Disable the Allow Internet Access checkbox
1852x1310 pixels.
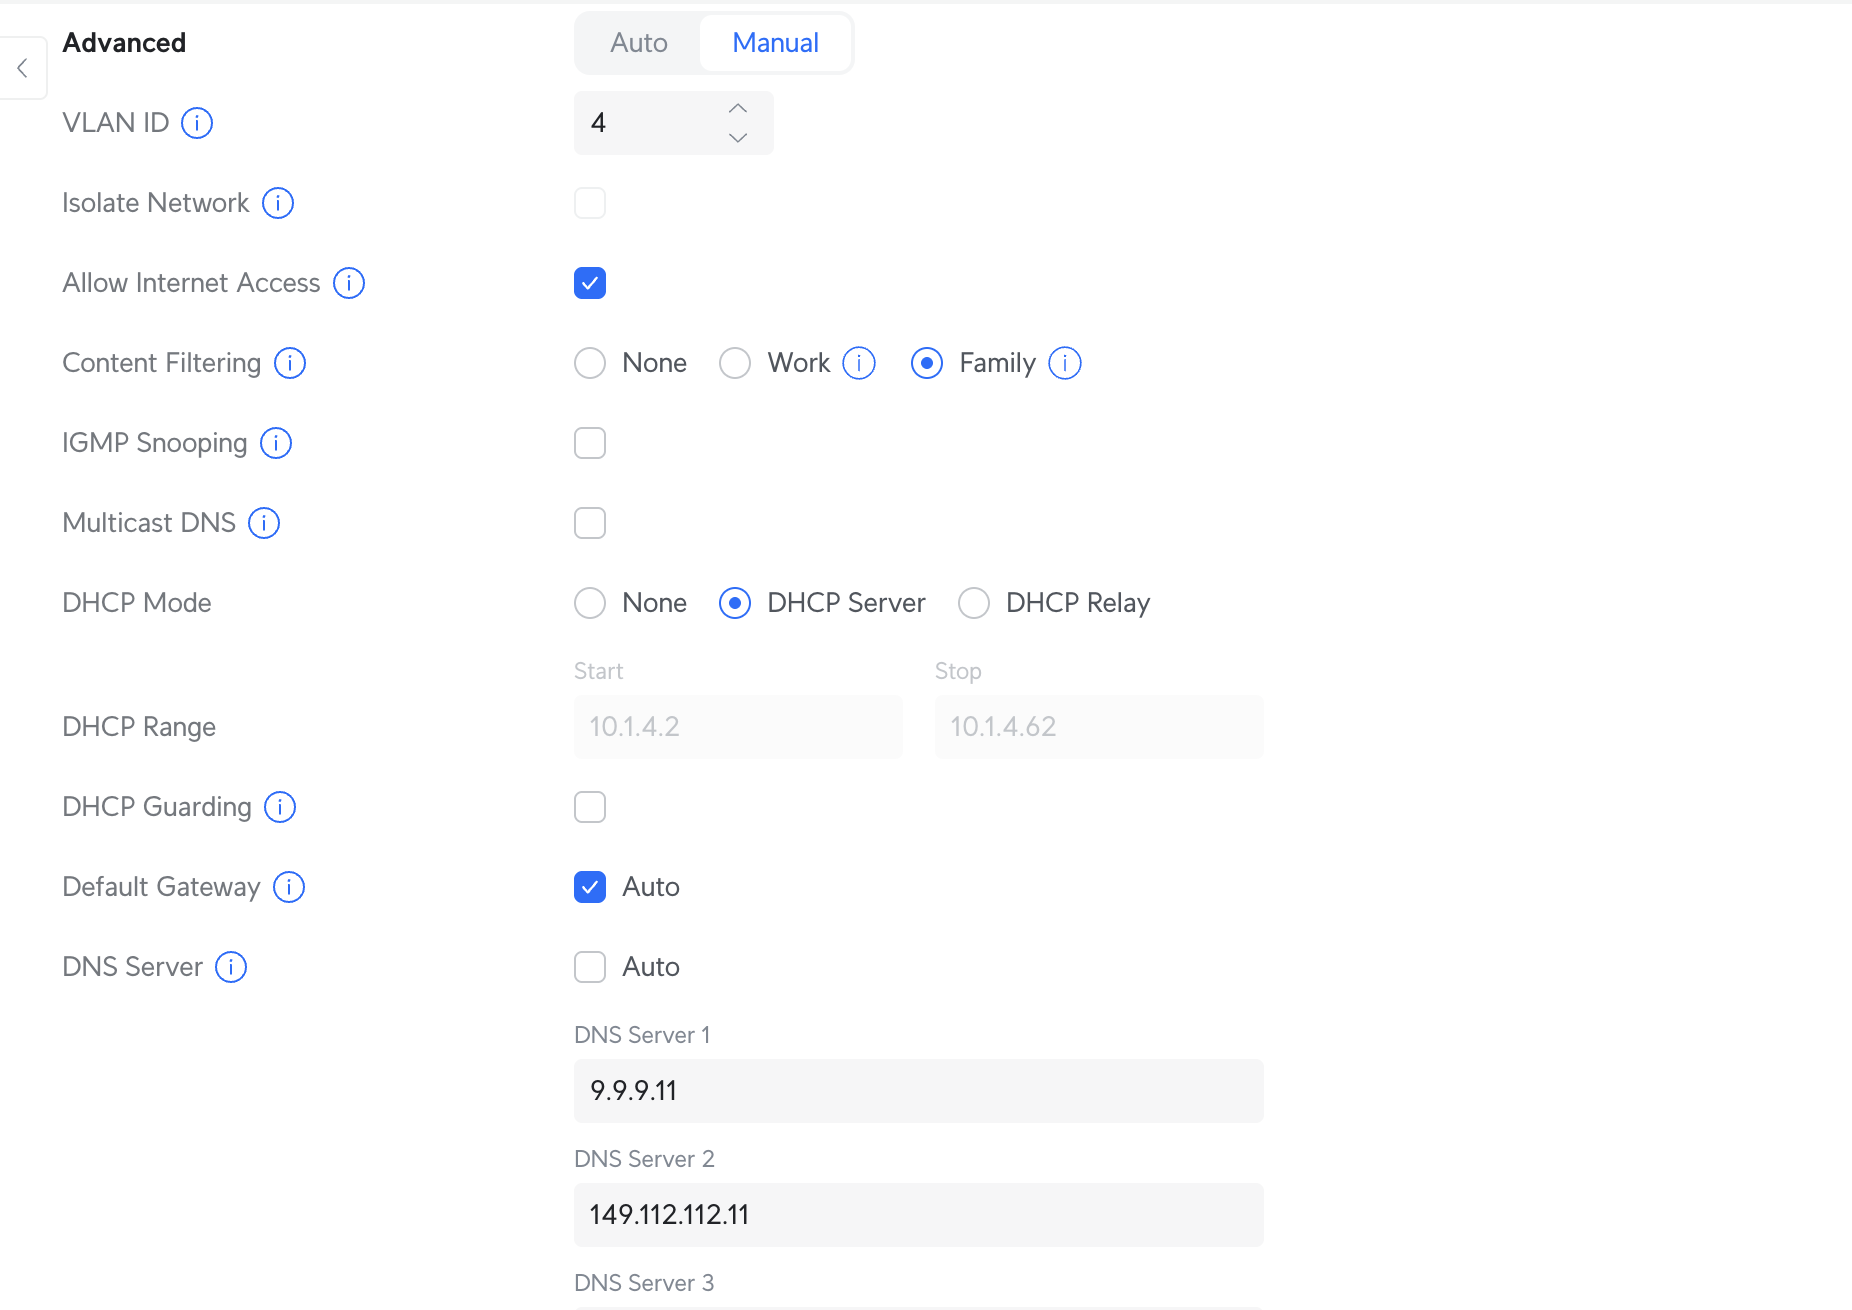tap(590, 283)
